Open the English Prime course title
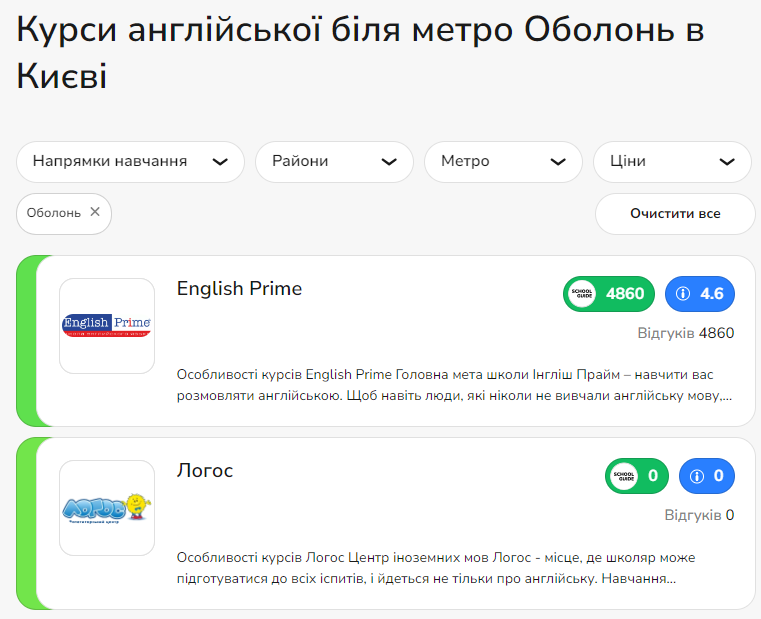Screen dimensions: 761x619 point(239,289)
